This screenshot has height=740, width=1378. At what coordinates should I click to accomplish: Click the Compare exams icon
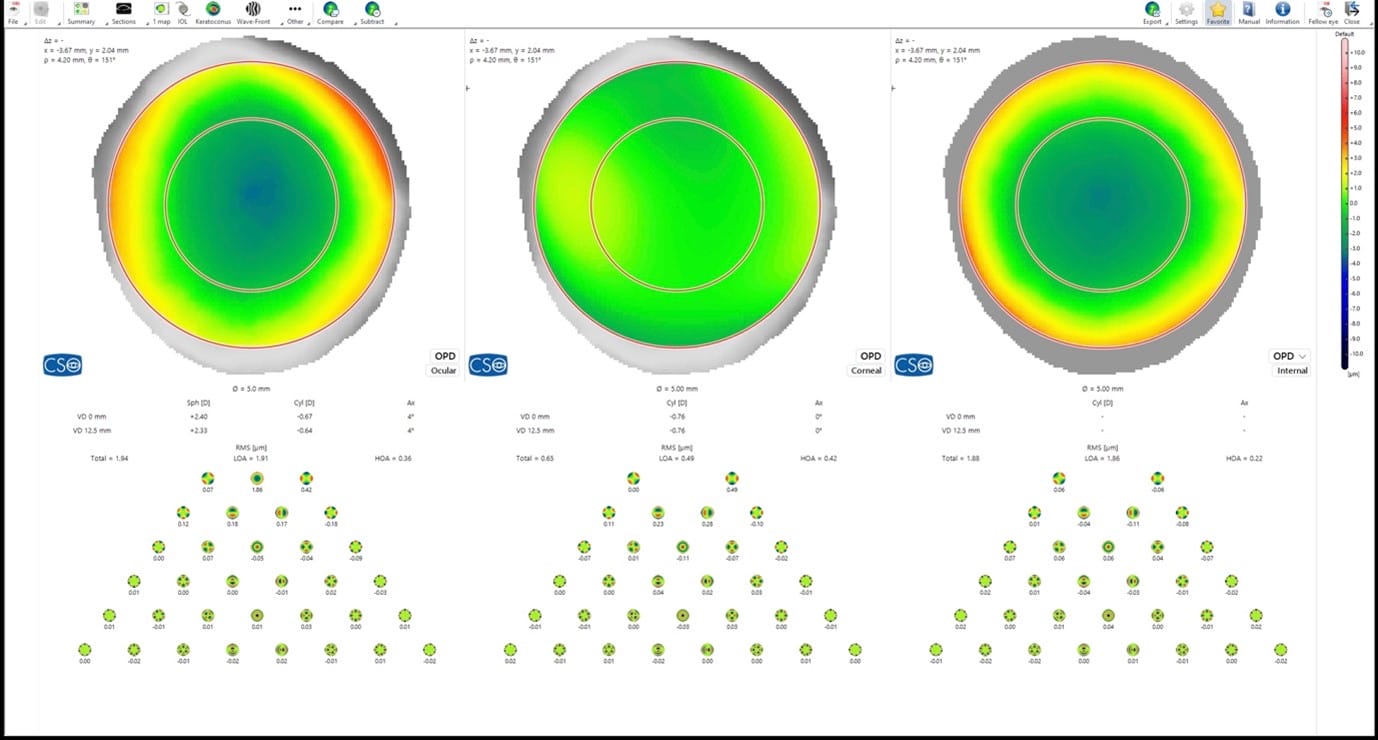pyautogui.click(x=330, y=12)
